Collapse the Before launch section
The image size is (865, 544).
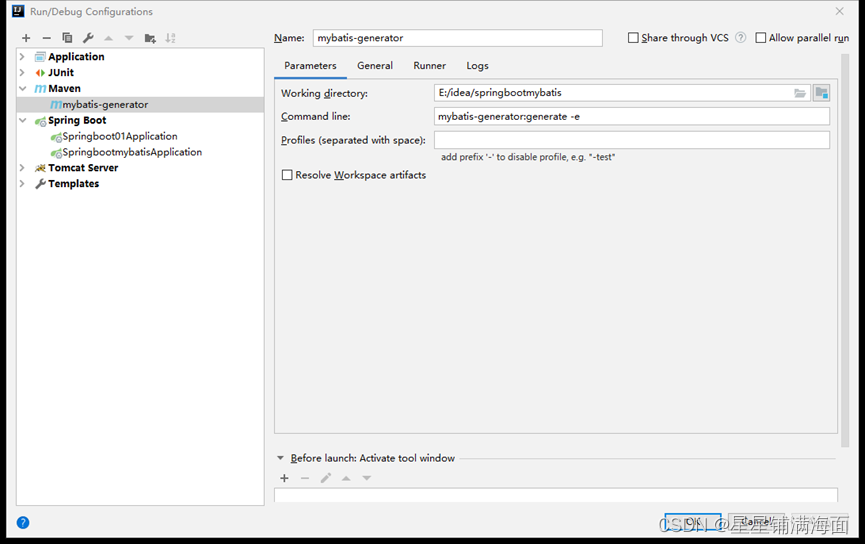[280, 458]
